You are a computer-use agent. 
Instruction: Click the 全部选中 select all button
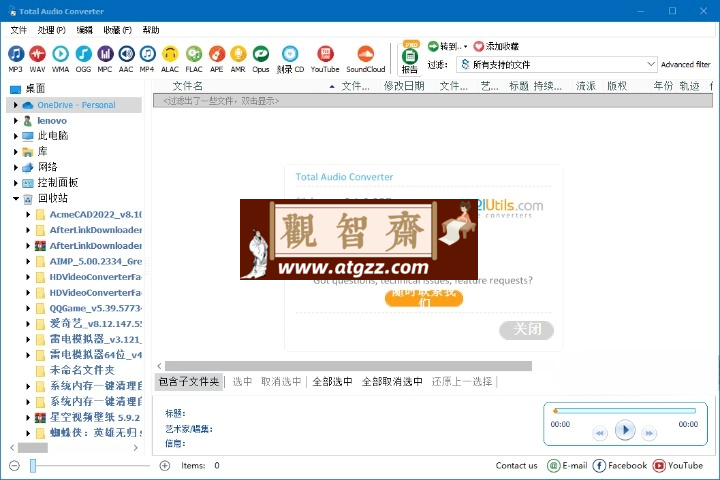pos(332,382)
